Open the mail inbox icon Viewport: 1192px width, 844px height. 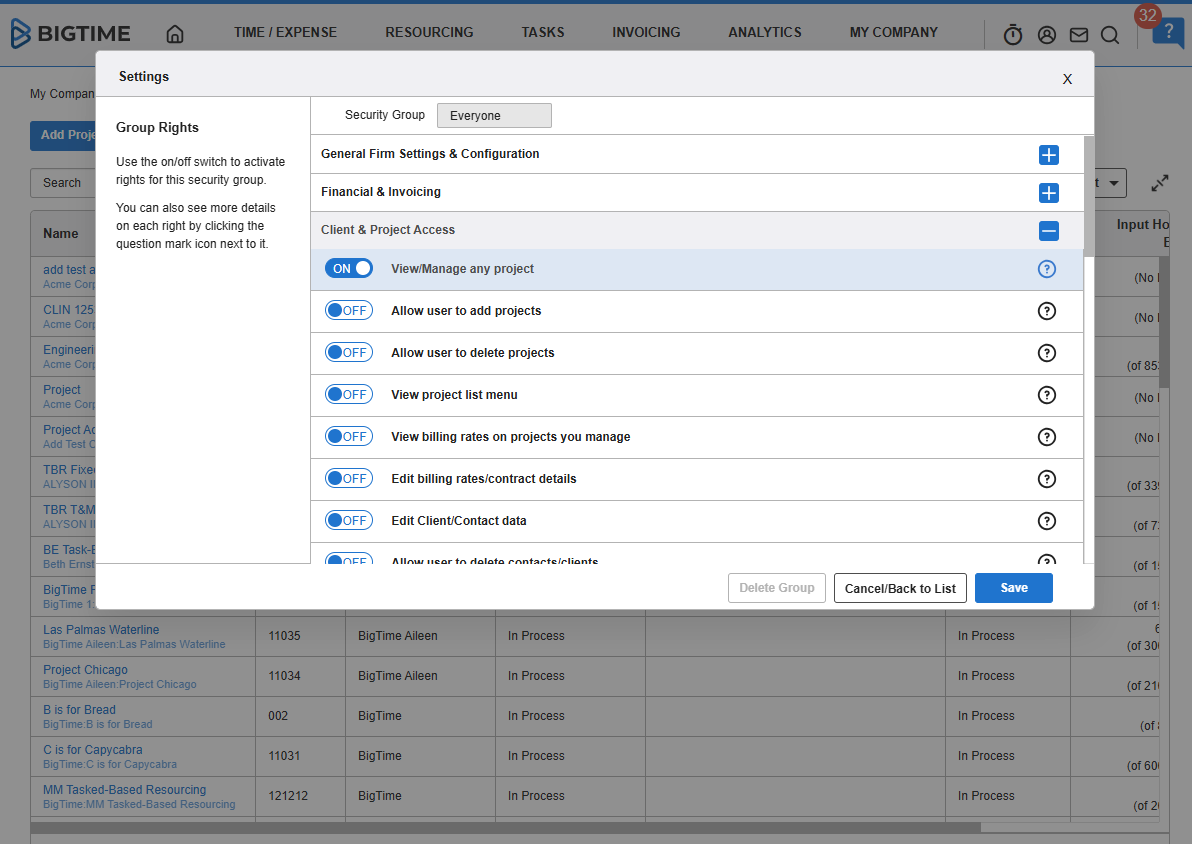(1079, 35)
